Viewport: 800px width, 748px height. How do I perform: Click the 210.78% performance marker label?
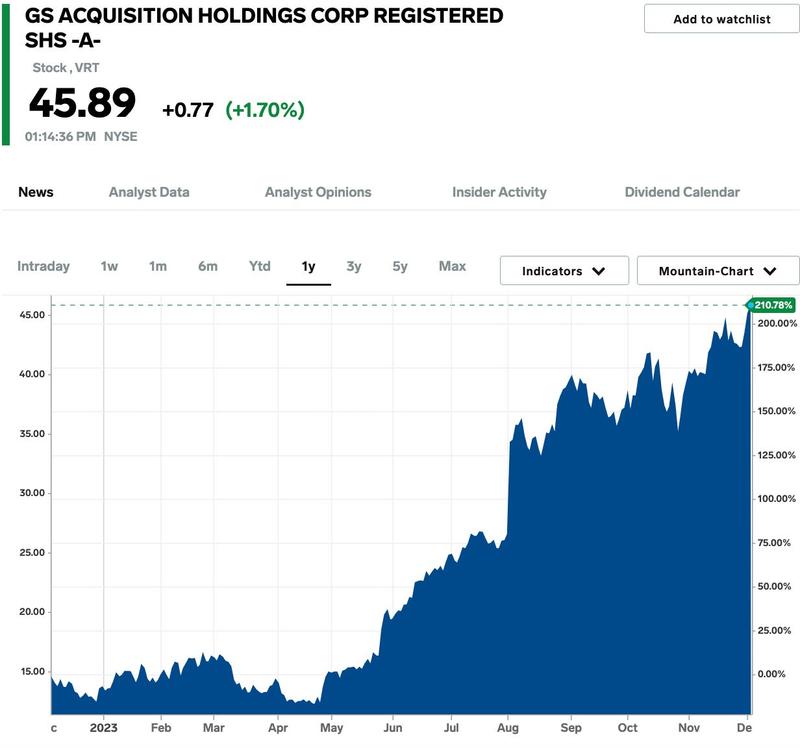pos(772,305)
